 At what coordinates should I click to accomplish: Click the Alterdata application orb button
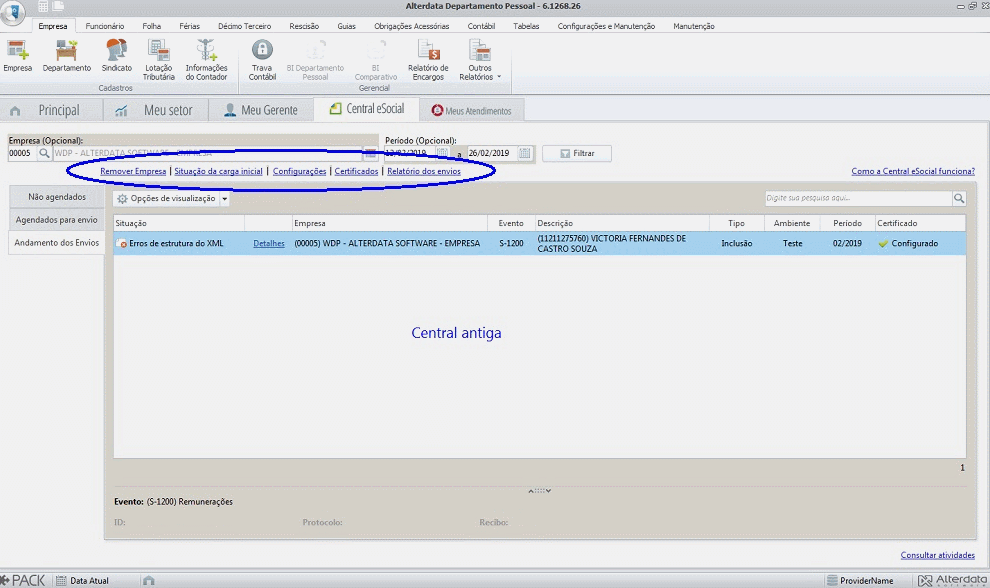pyautogui.click(x=13, y=13)
